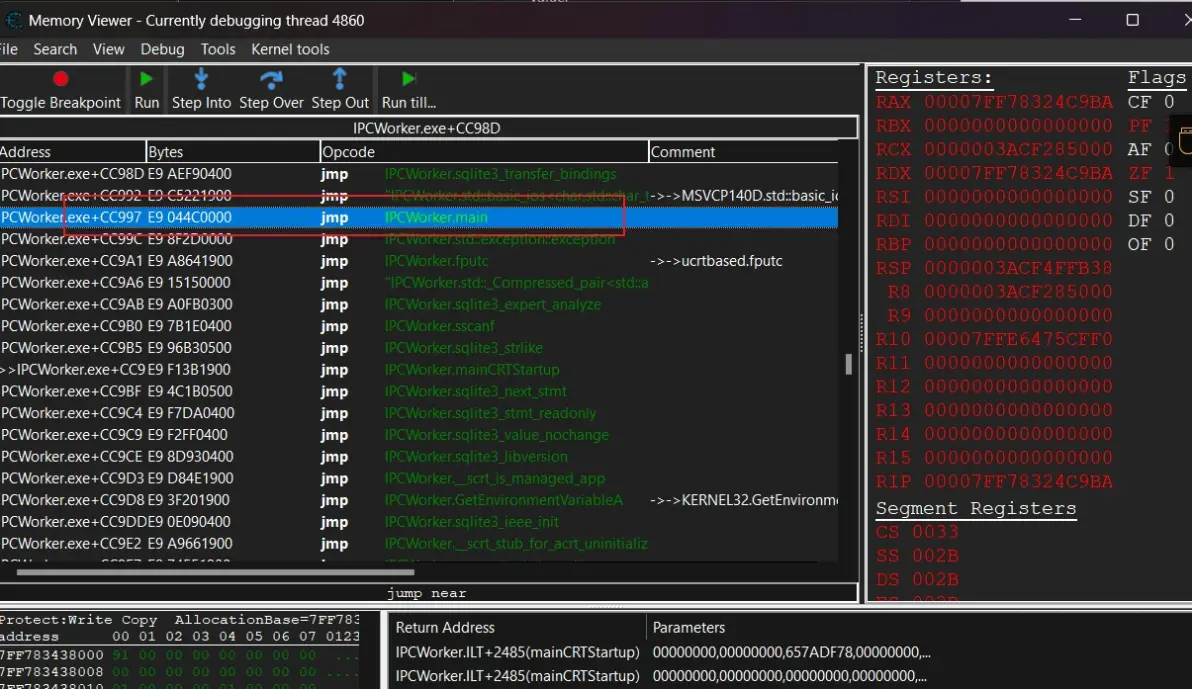
Task: Click the ucrtbased.fputc comment
Action: pyautogui.click(x=716, y=261)
